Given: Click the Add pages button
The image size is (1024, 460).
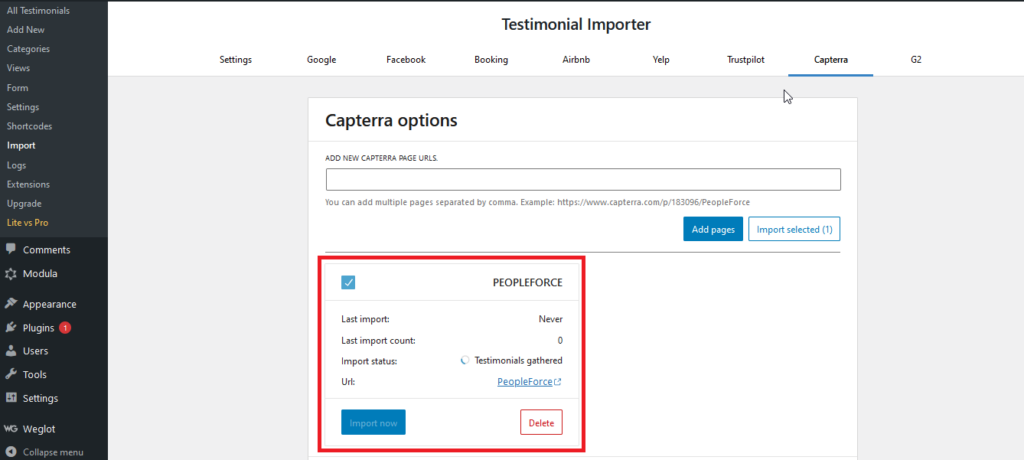Looking at the screenshot, I should click(713, 229).
